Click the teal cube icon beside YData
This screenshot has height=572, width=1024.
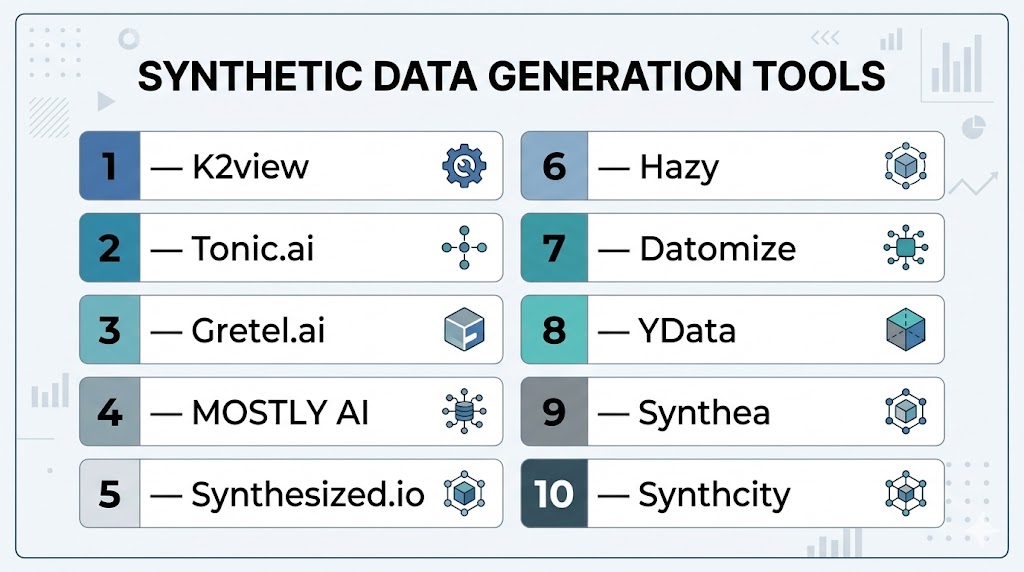(x=906, y=330)
